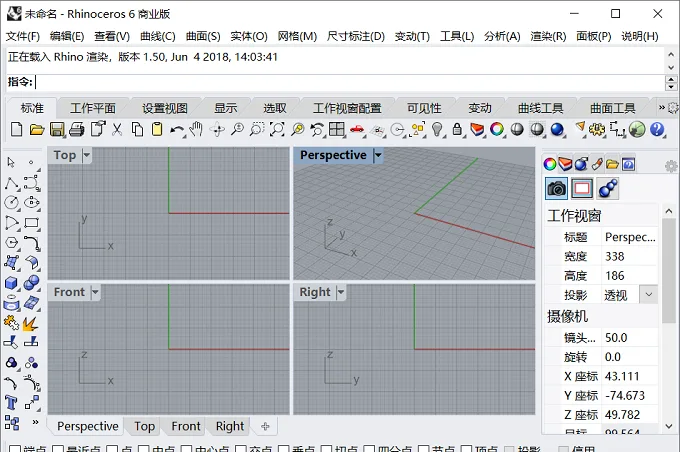Click the X 座标 value 43.111
The image size is (680, 452).
coord(630,376)
